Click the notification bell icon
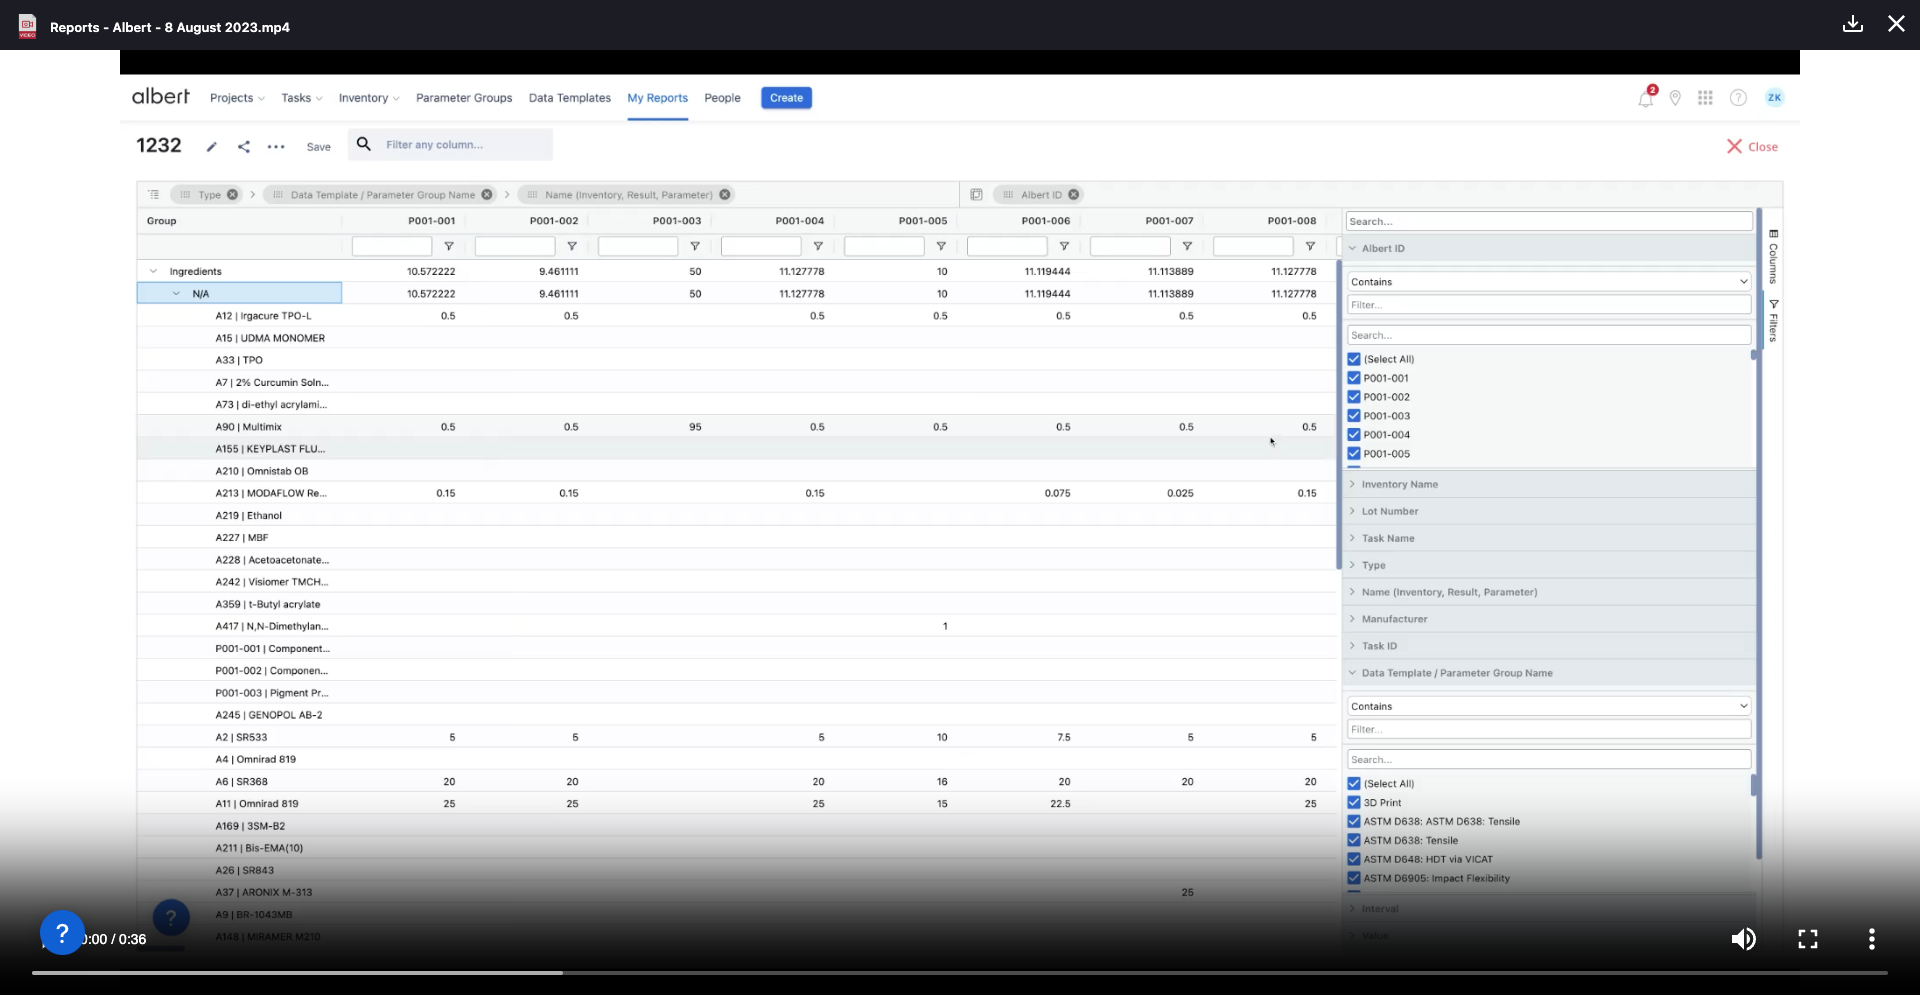The image size is (1920, 995). click(1645, 98)
